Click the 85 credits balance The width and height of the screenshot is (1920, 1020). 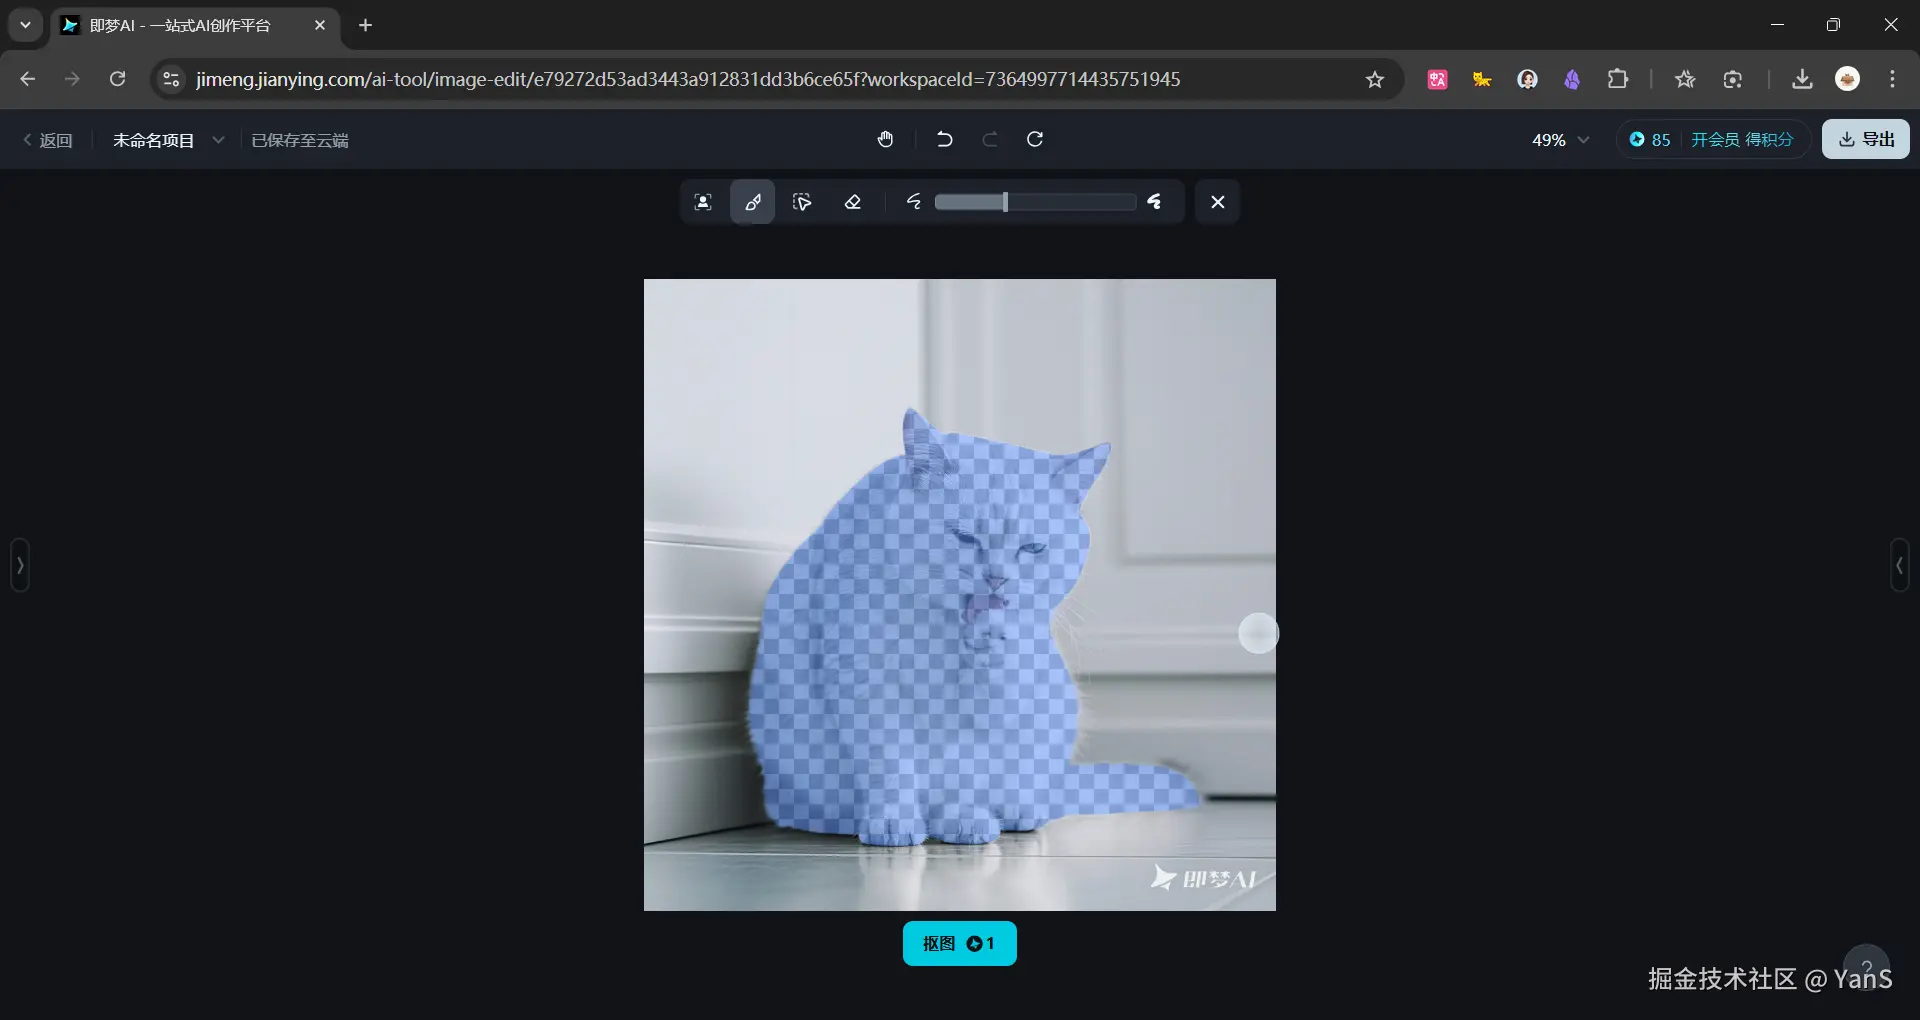click(1650, 140)
